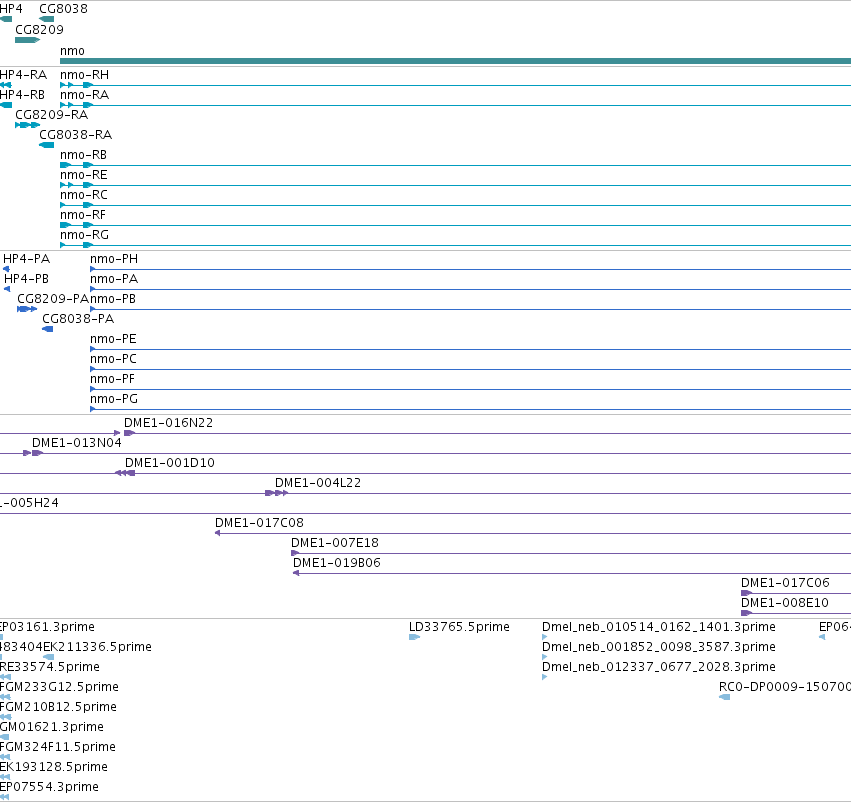Open the HP4-RB transcript label
The height and width of the screenshot is (802, 851).
pyautogui.click(x=22, y=95)
